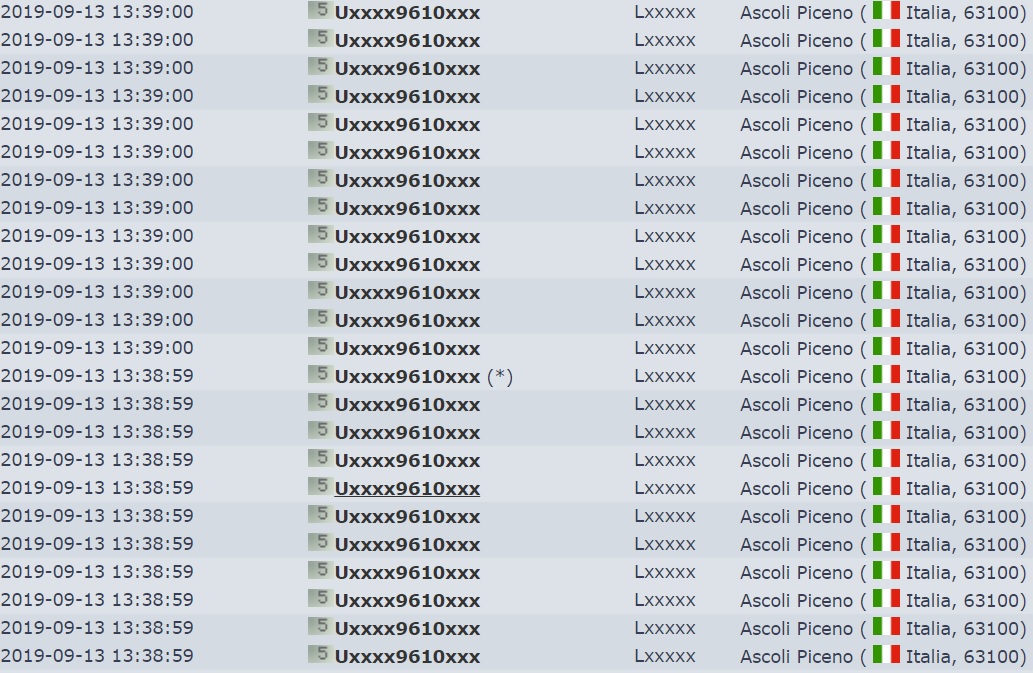
Task: Click banknote icon beside the underlined note link
Action: 320,486
